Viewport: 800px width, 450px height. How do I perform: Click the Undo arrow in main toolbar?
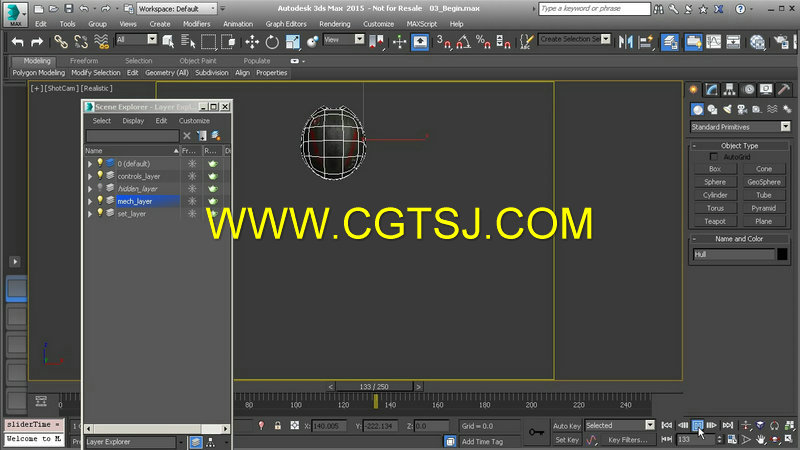tap(17, 42)
